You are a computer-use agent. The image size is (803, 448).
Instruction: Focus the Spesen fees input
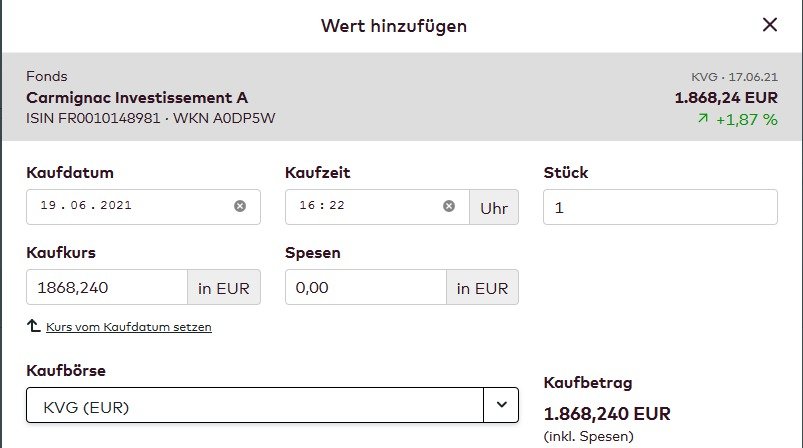365,288
